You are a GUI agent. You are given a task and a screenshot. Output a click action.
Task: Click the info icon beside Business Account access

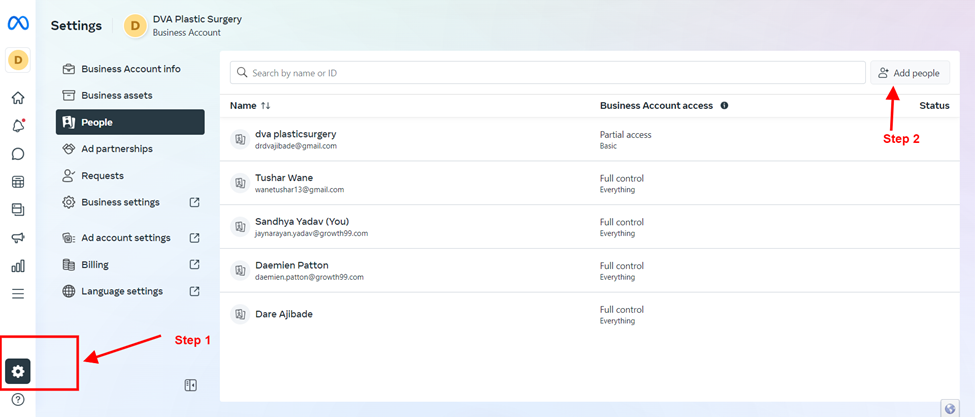click(724, 106)
